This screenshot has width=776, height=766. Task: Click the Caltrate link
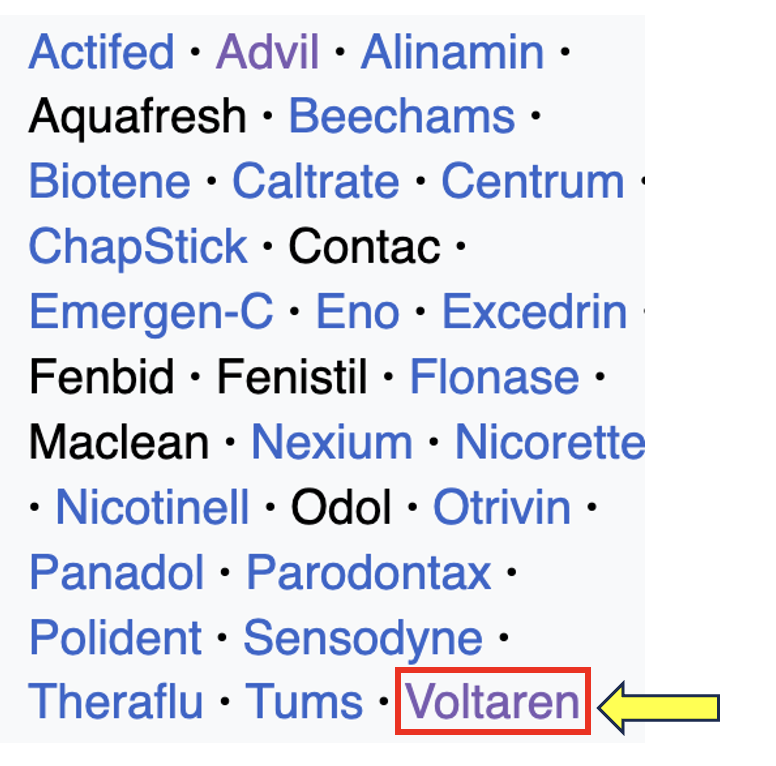[x=315, y=182]
